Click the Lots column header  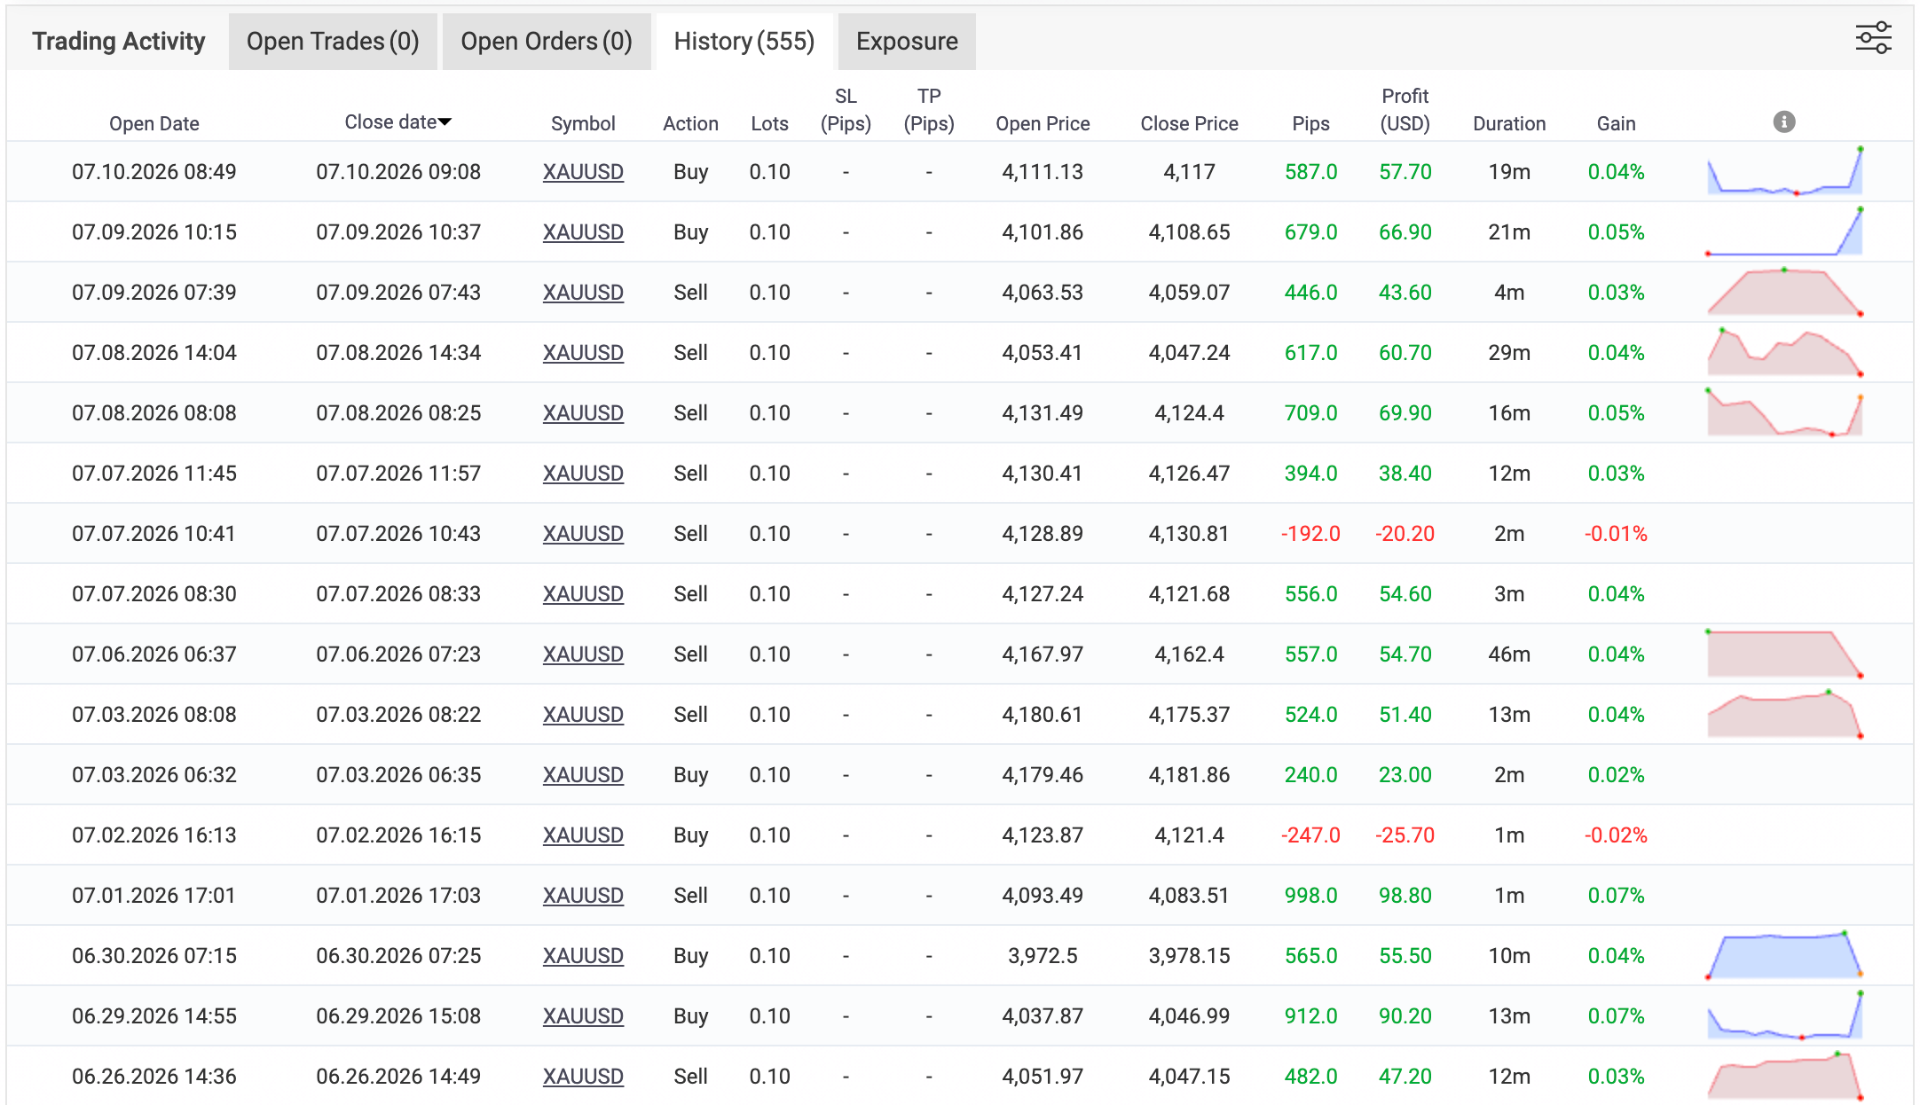coord(770,124)
